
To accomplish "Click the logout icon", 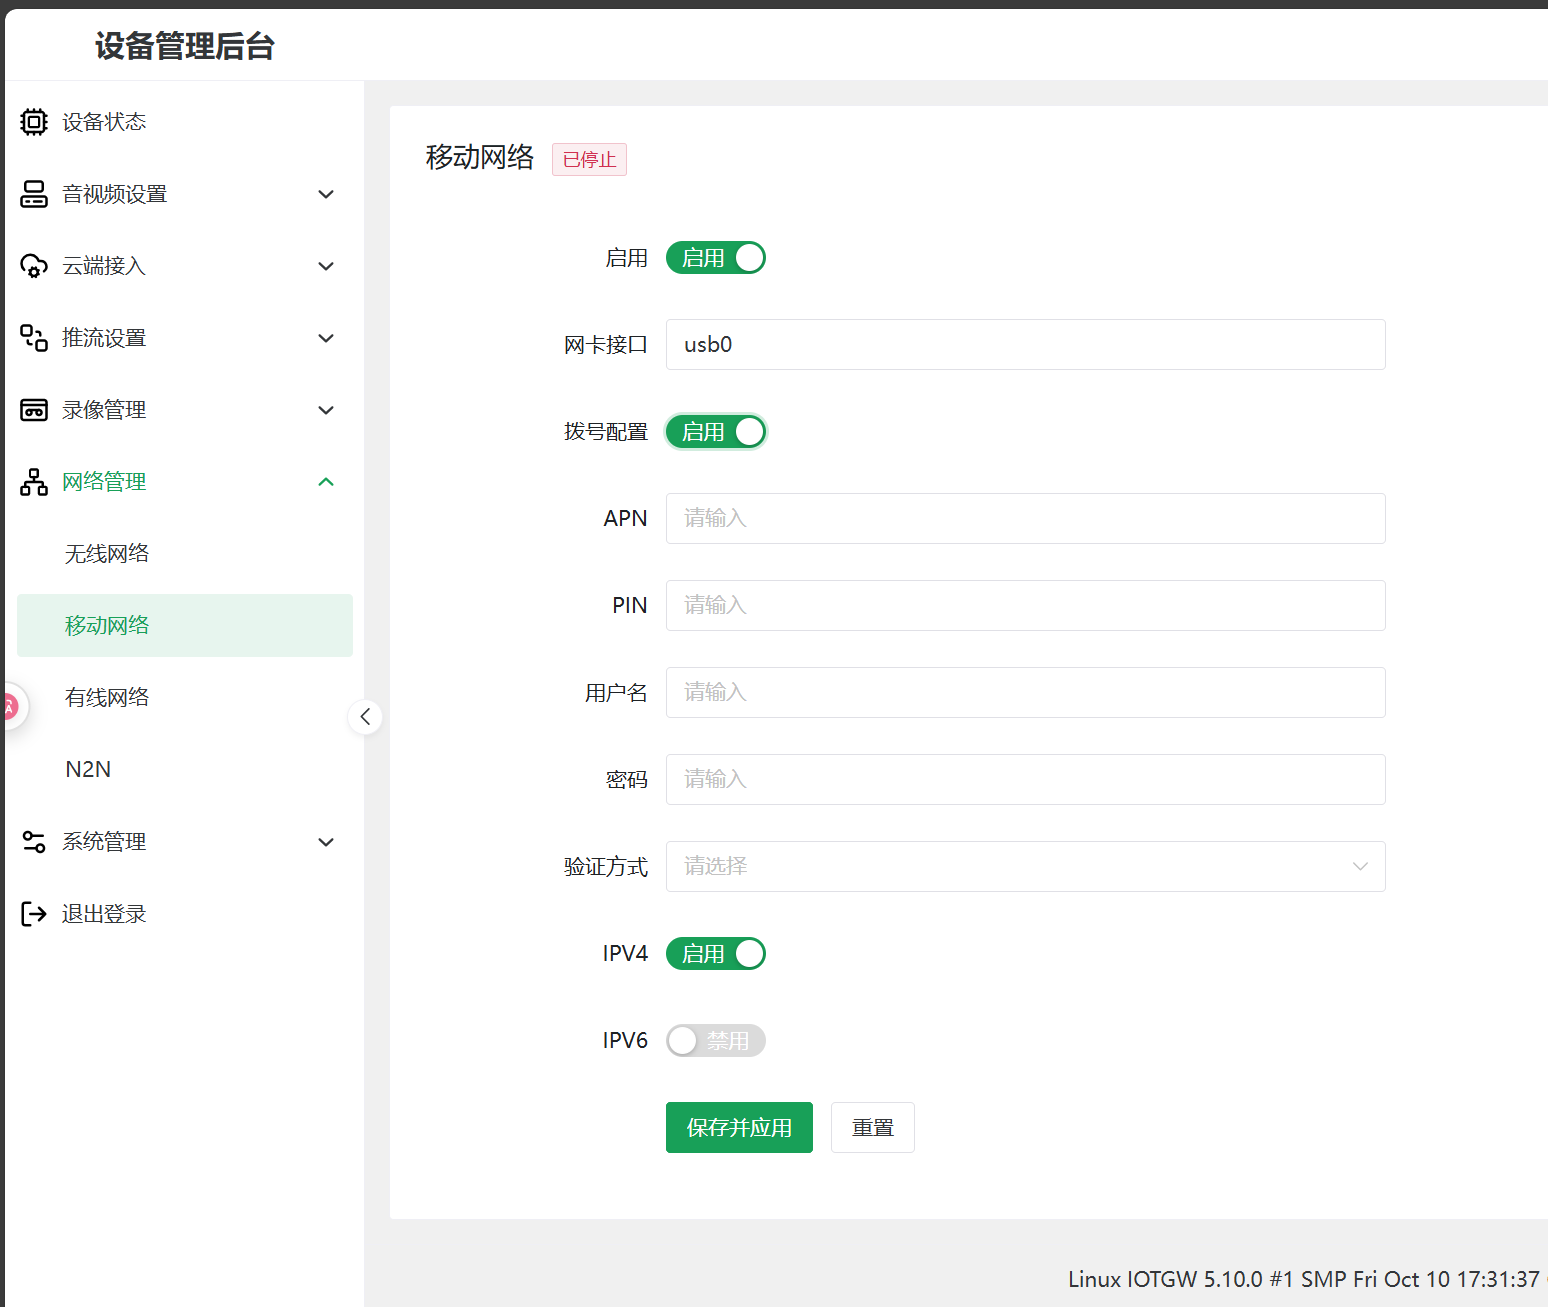I will coord(34,914).
